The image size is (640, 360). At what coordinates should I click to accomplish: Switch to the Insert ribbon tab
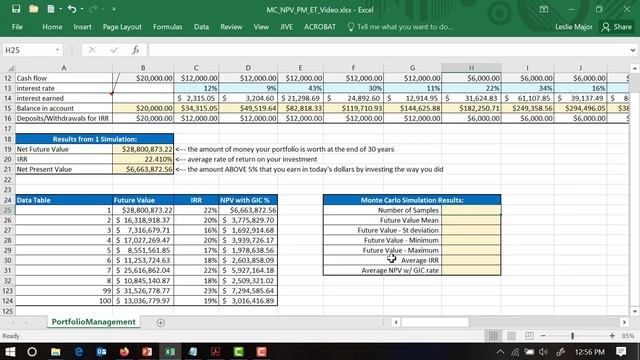82,27
